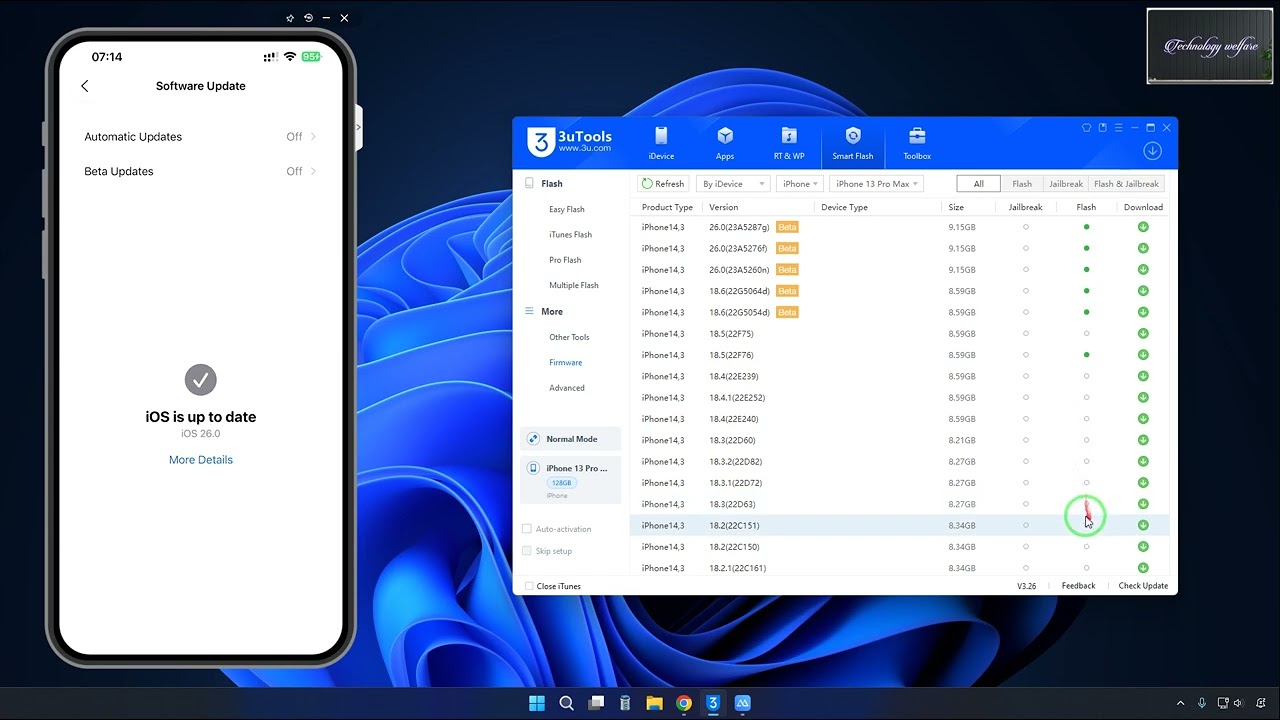This screenshot has height=720, width=1280.
Task: Switch to Flash & Jailbreak filter tab
Action: (x=1126, y=184)
